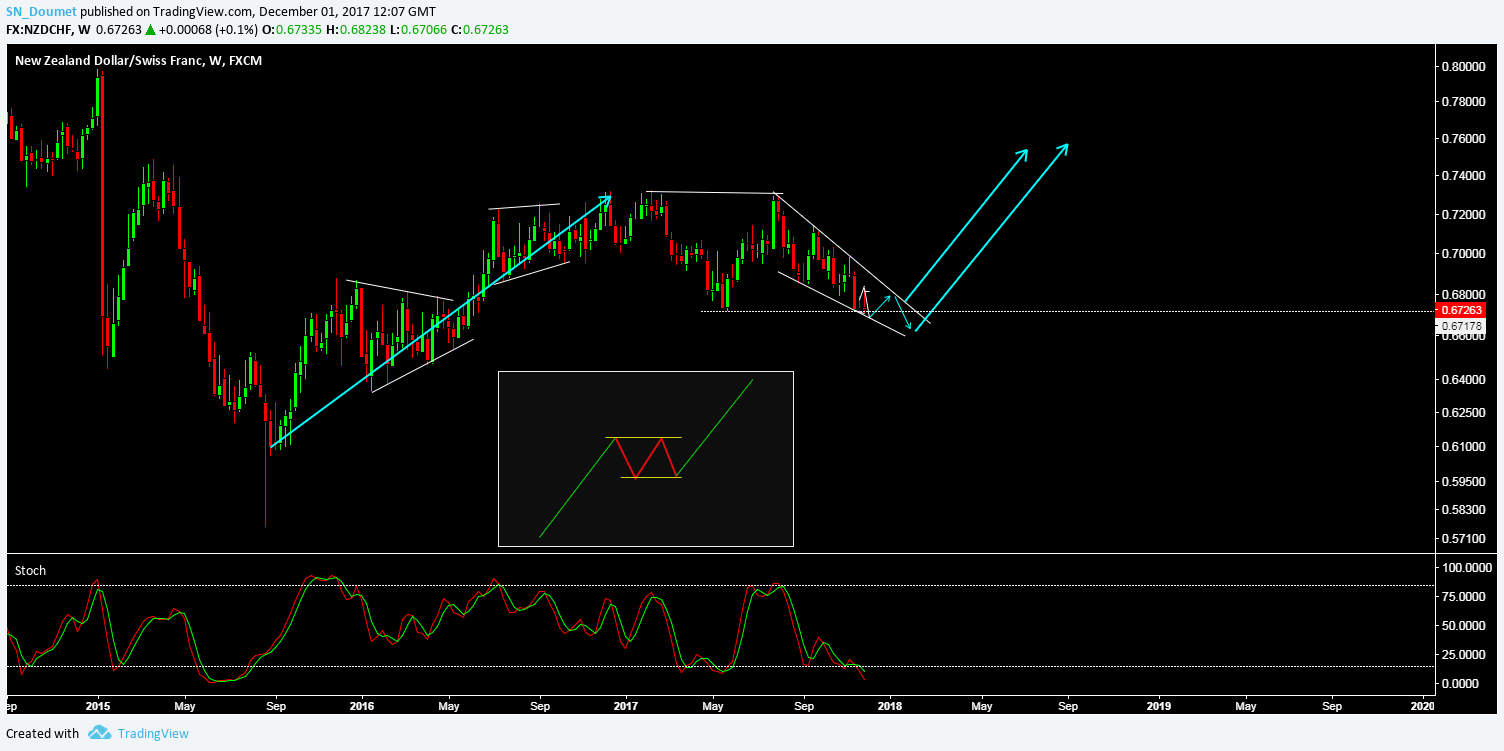This screenshot has height=751, width=1504.
Task: Click the 0.61000 price axis label
Action: [x=1465, y=447]
